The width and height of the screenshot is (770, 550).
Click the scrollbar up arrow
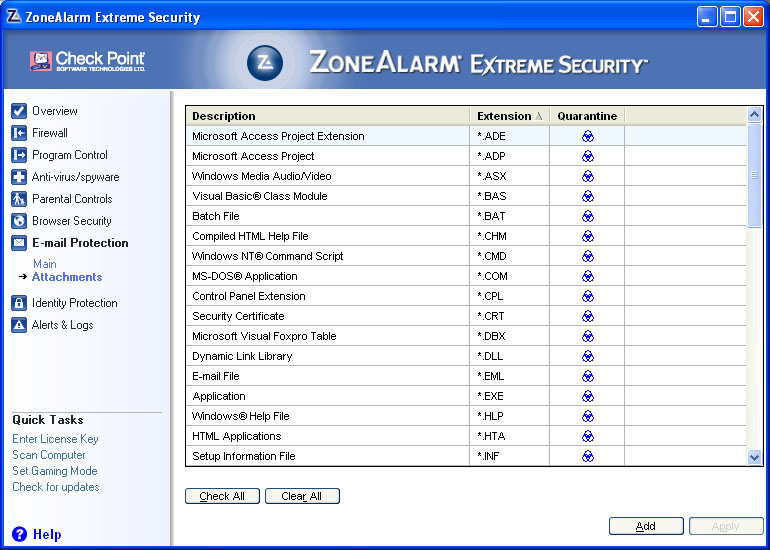[754, 115]
